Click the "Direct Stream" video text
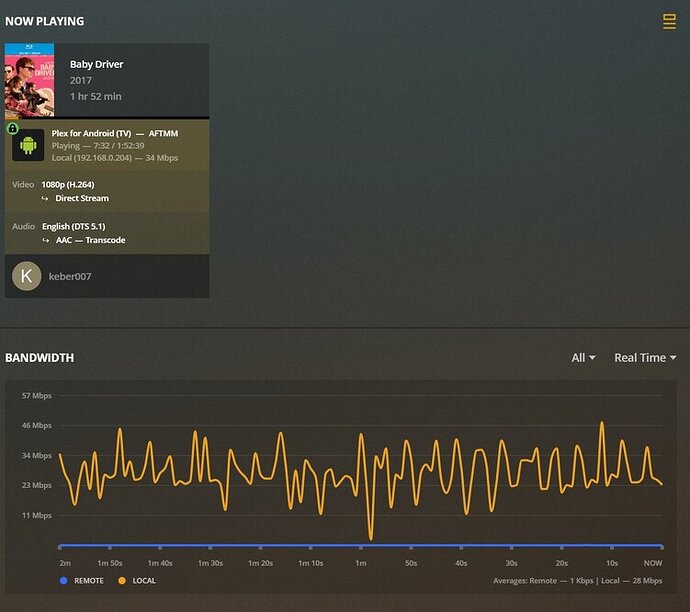This screenshot has height=612, width=690. [82, 198]
